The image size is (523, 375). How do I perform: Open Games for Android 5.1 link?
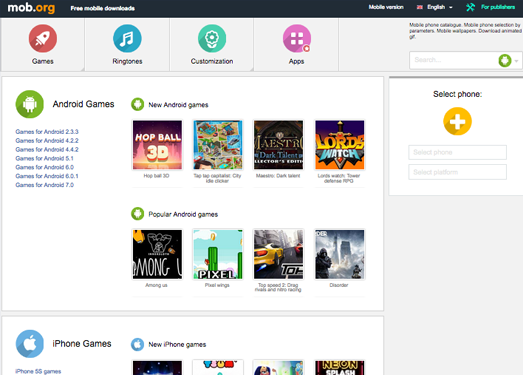[44, 158]
